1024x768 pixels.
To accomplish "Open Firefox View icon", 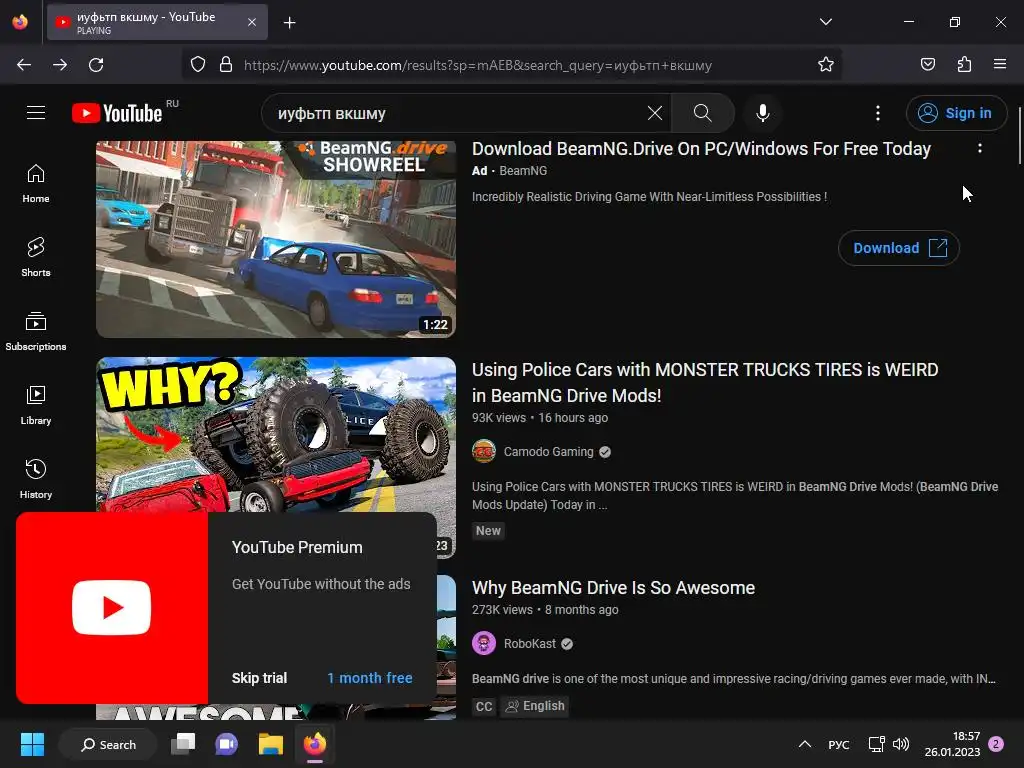I will (20, 22).
